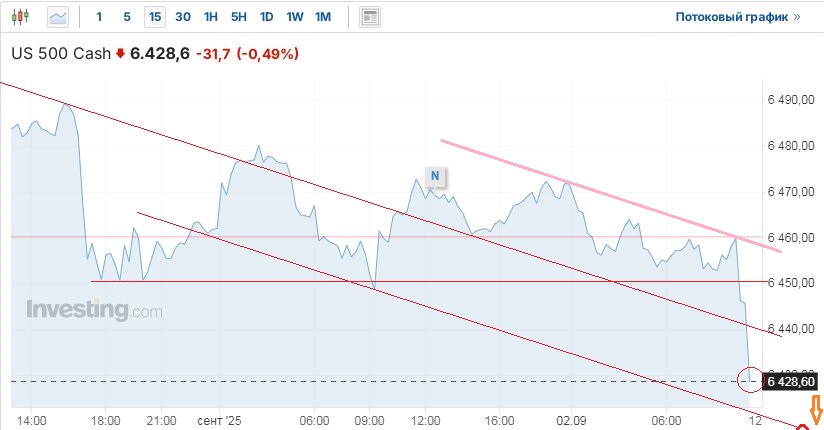Viewport: 824px width, 430px height.
Task: Select the 5 minute timeframe
Action: click(x=126, y=17)
